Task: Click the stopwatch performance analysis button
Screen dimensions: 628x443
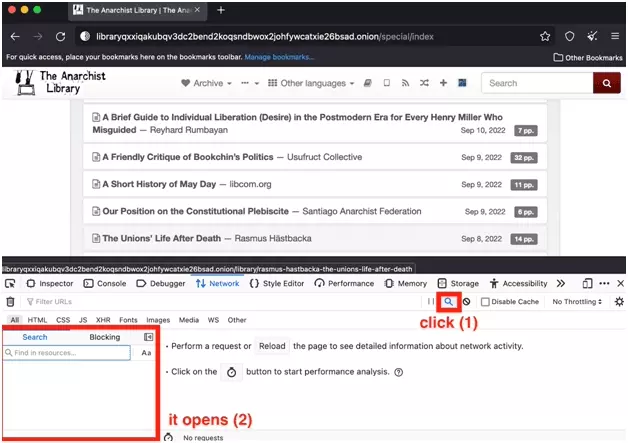Action: 231,371
